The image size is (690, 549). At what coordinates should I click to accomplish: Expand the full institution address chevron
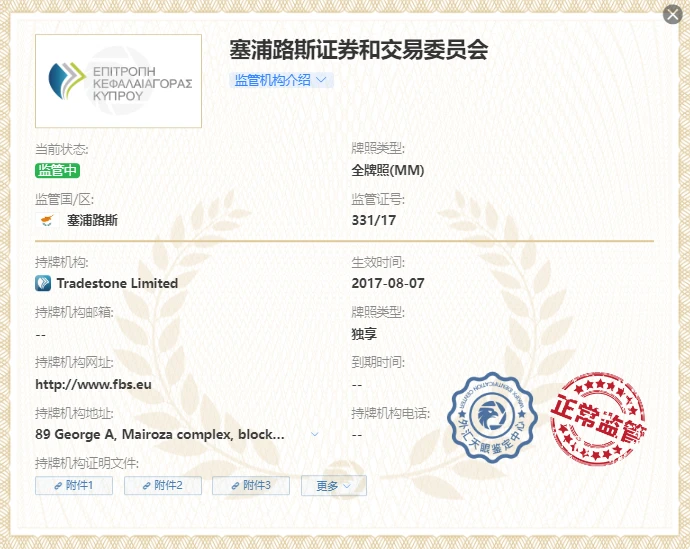314,434
